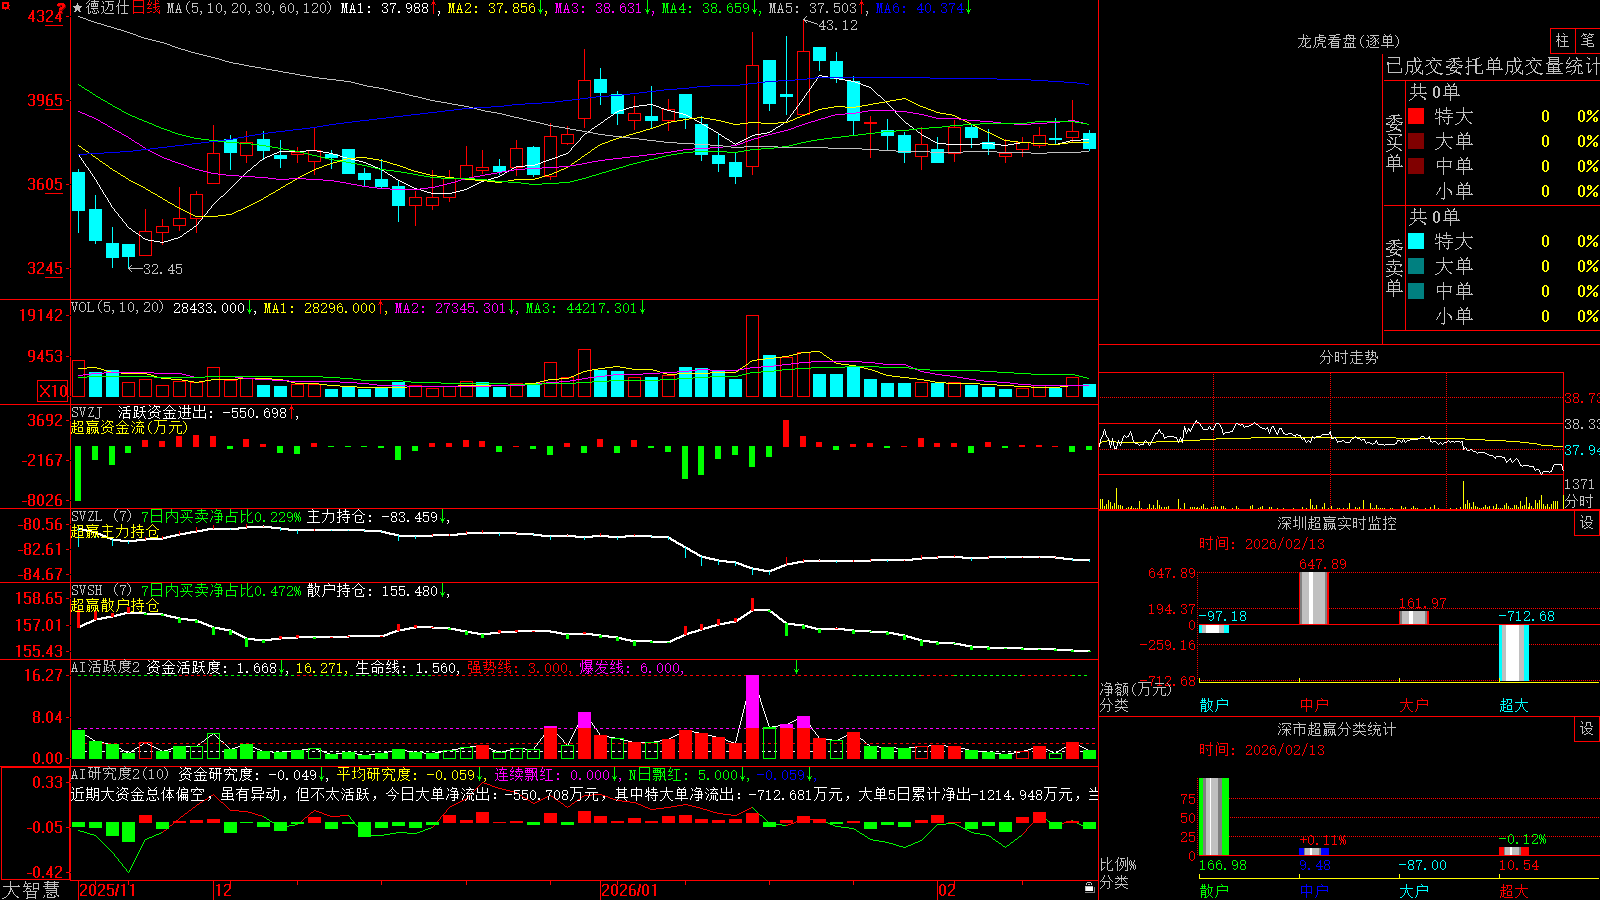The height and width of the screenshot is (900, 1600).
Task: Click the star icon before 德迈仕
Action: tap(78, 8)
